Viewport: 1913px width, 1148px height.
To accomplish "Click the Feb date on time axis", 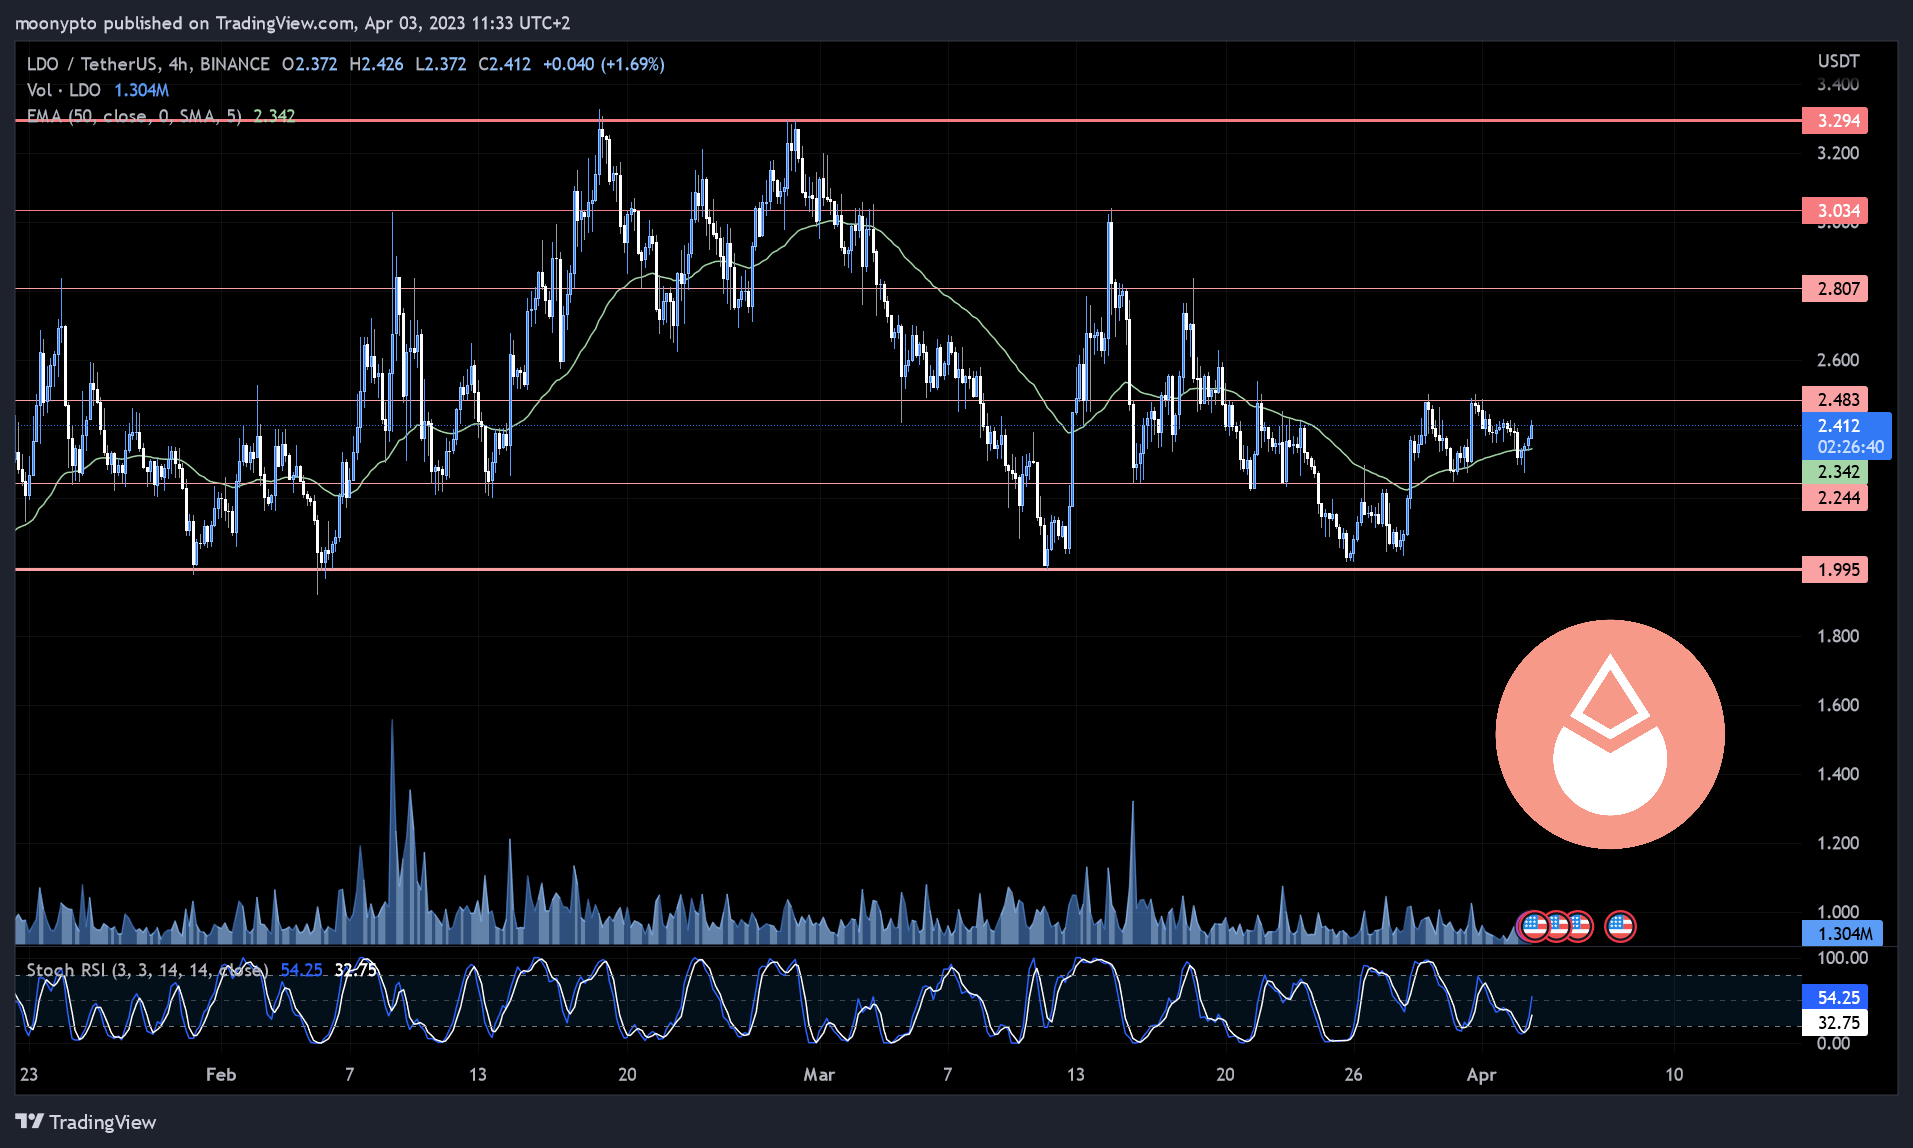I will click(221, 1075).
